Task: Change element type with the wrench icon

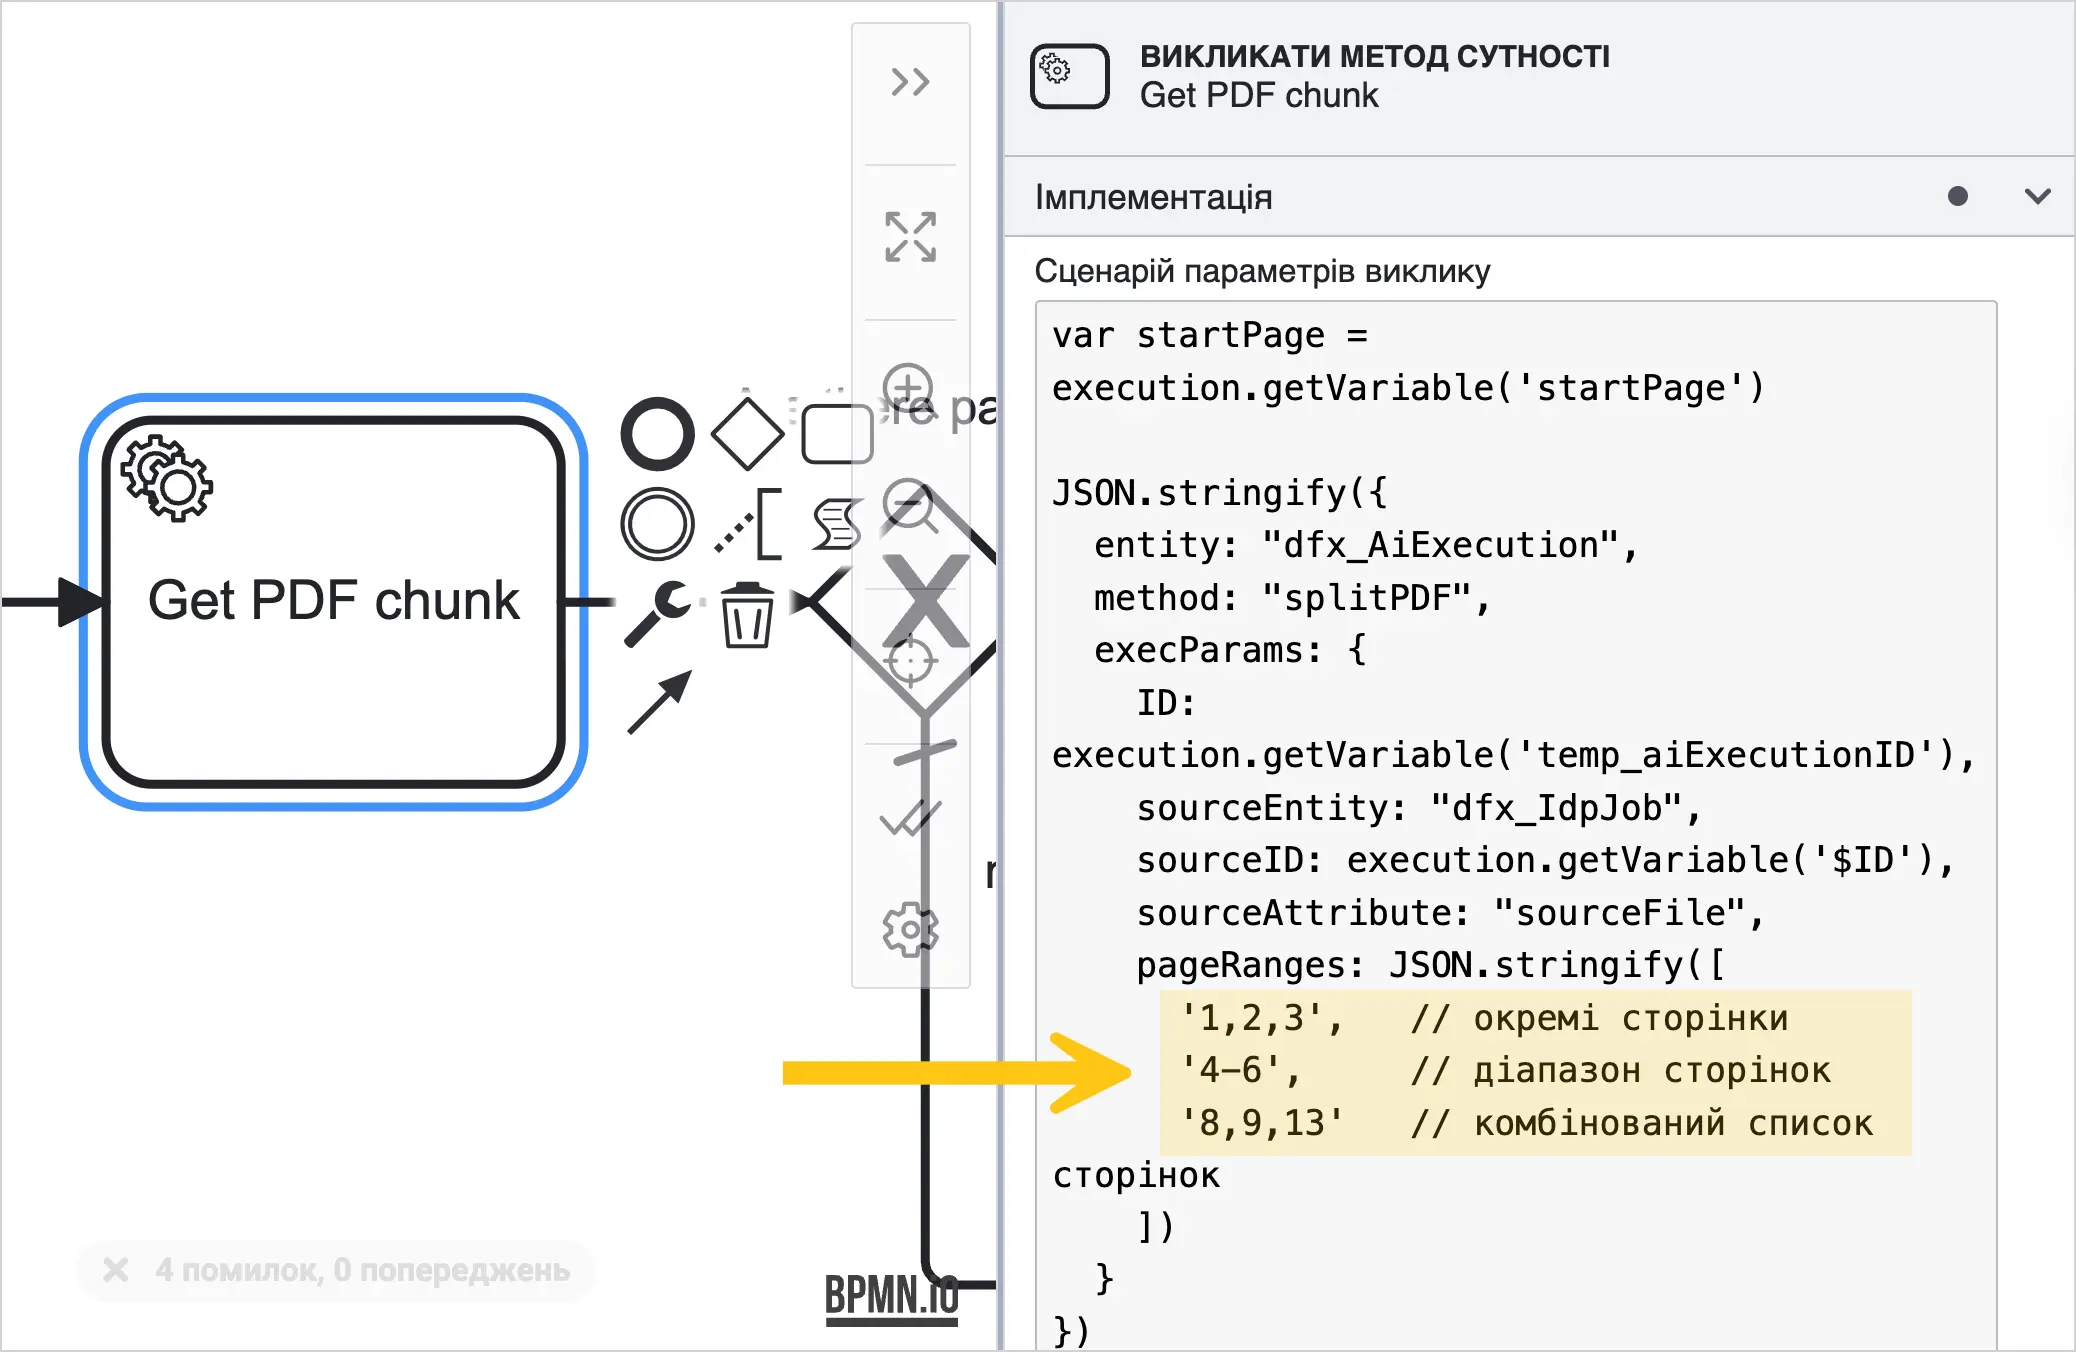Action: [x=657, y=613]
